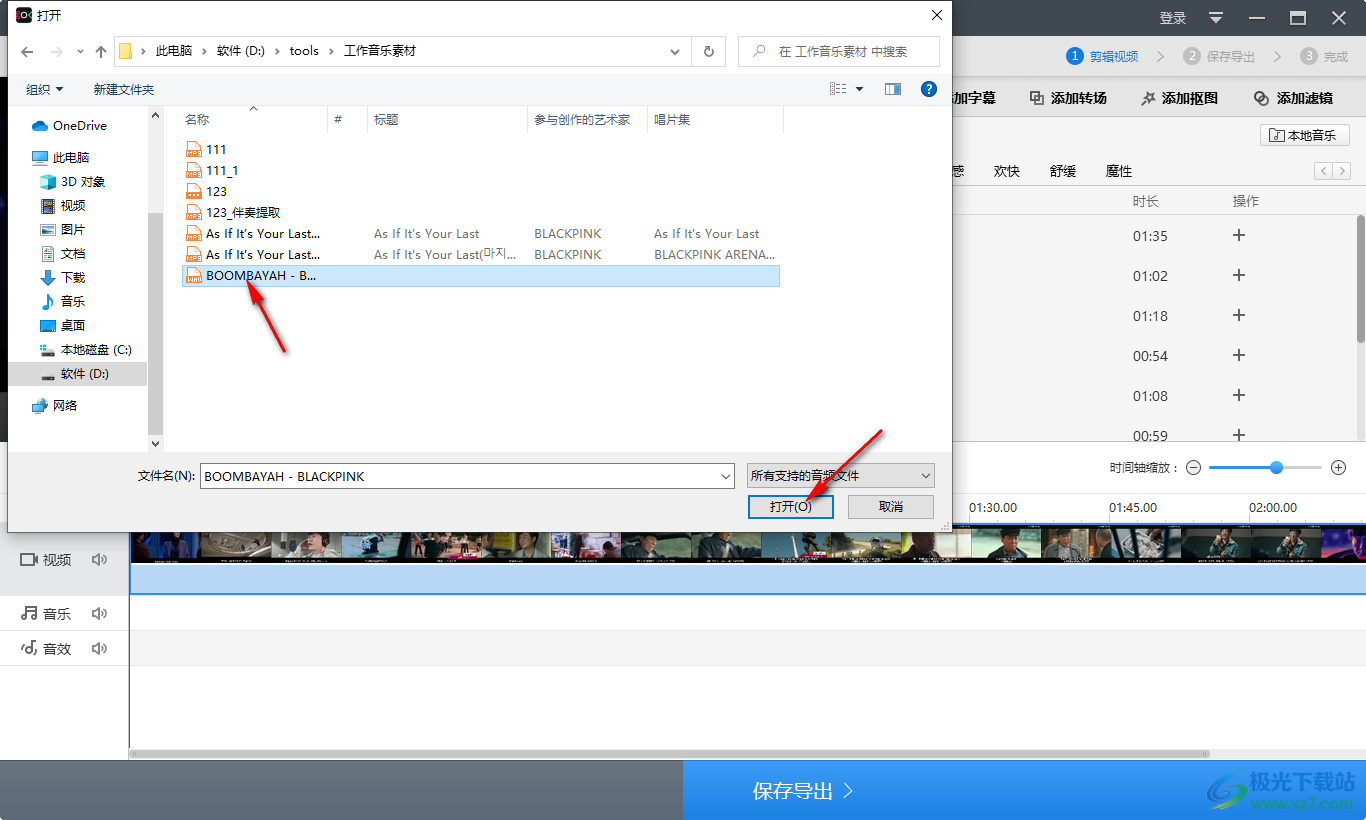1366x820 pixels.
Task: Open 组织 menu
Action: [44, 89]
